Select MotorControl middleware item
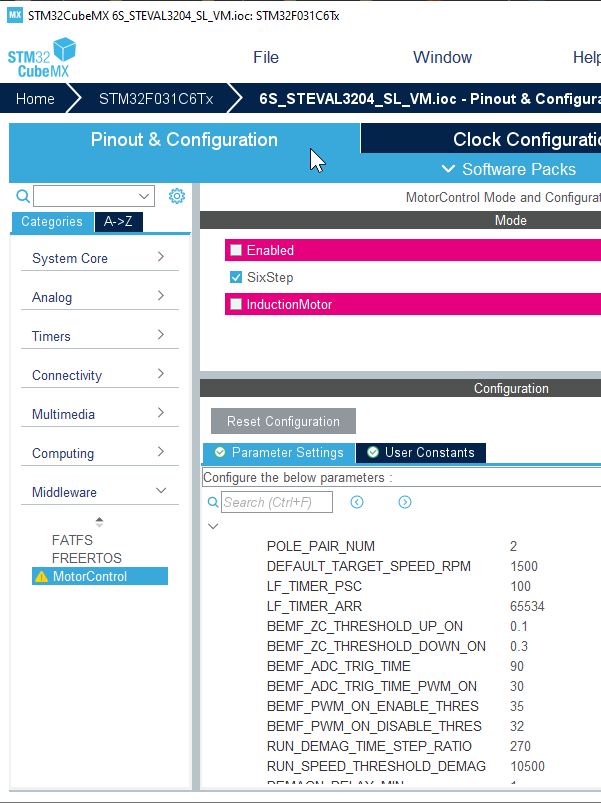 [x=100, y=576]
